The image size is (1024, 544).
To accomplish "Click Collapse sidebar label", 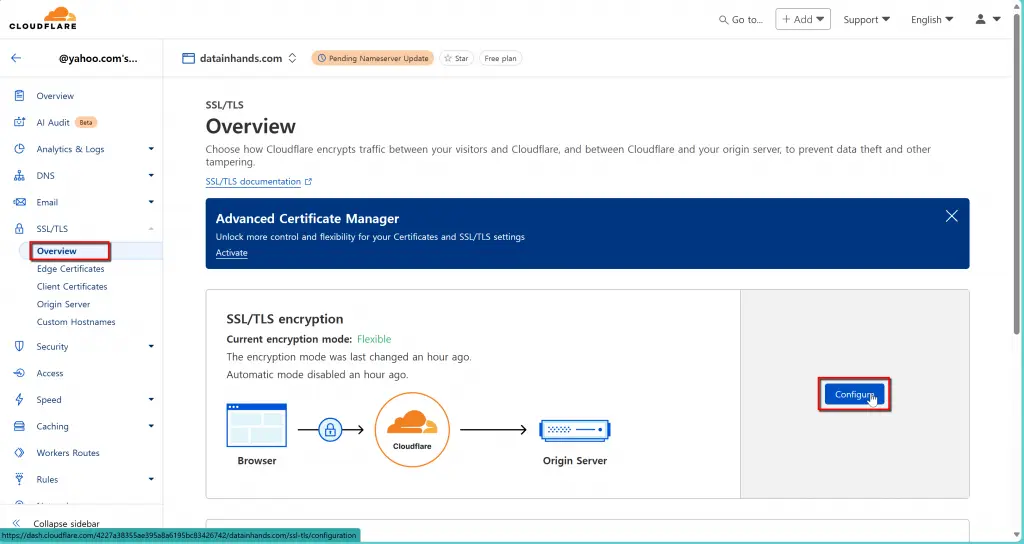I will click(67, 524).
